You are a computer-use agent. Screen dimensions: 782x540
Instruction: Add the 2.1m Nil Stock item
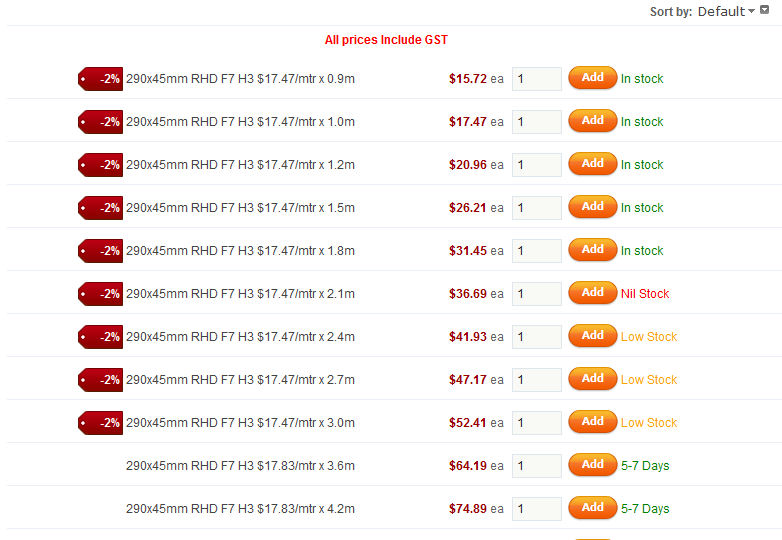click(592, 293)
